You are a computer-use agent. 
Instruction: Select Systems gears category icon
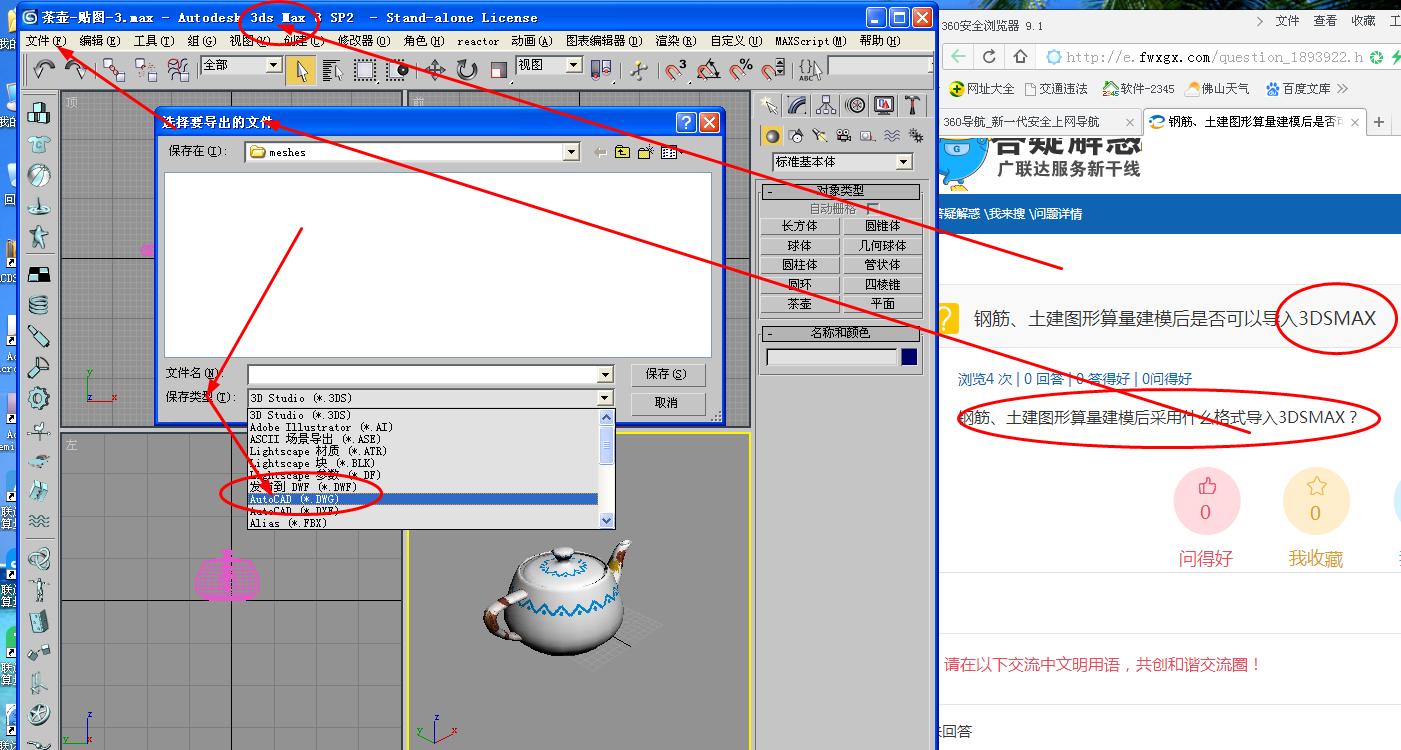tap(916, 136)
